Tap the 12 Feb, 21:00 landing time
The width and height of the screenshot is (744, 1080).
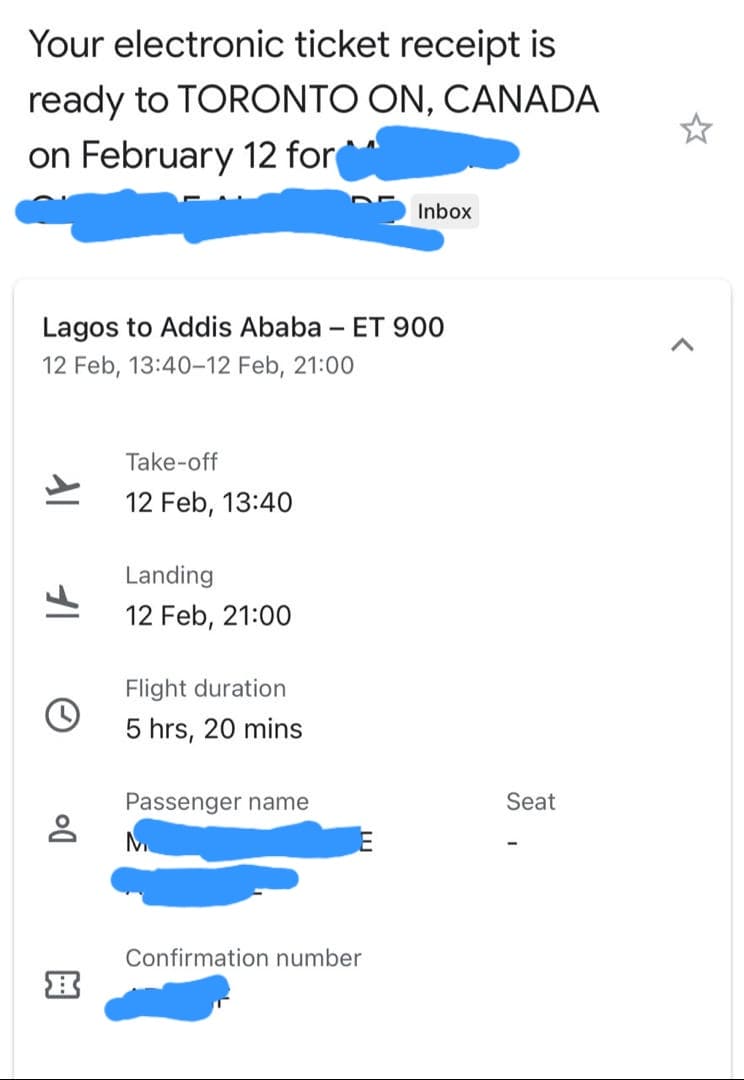tap(208, 615)
